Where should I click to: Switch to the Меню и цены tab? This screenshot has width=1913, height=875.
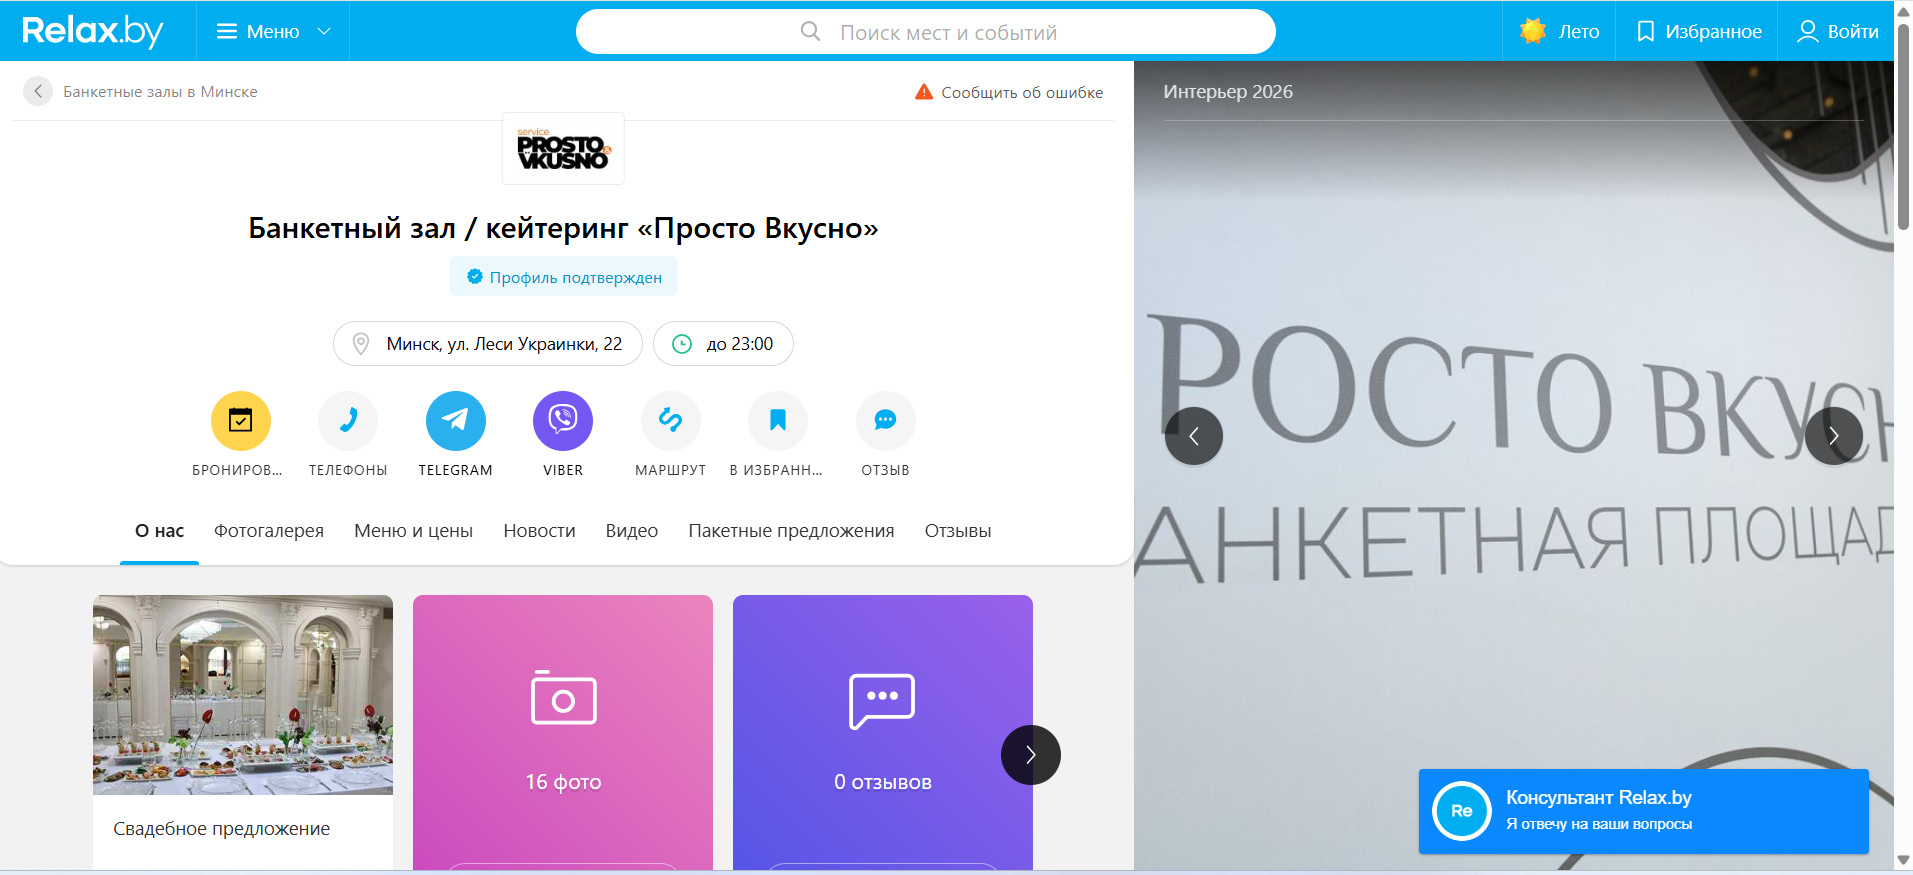[x=413, y=531]
